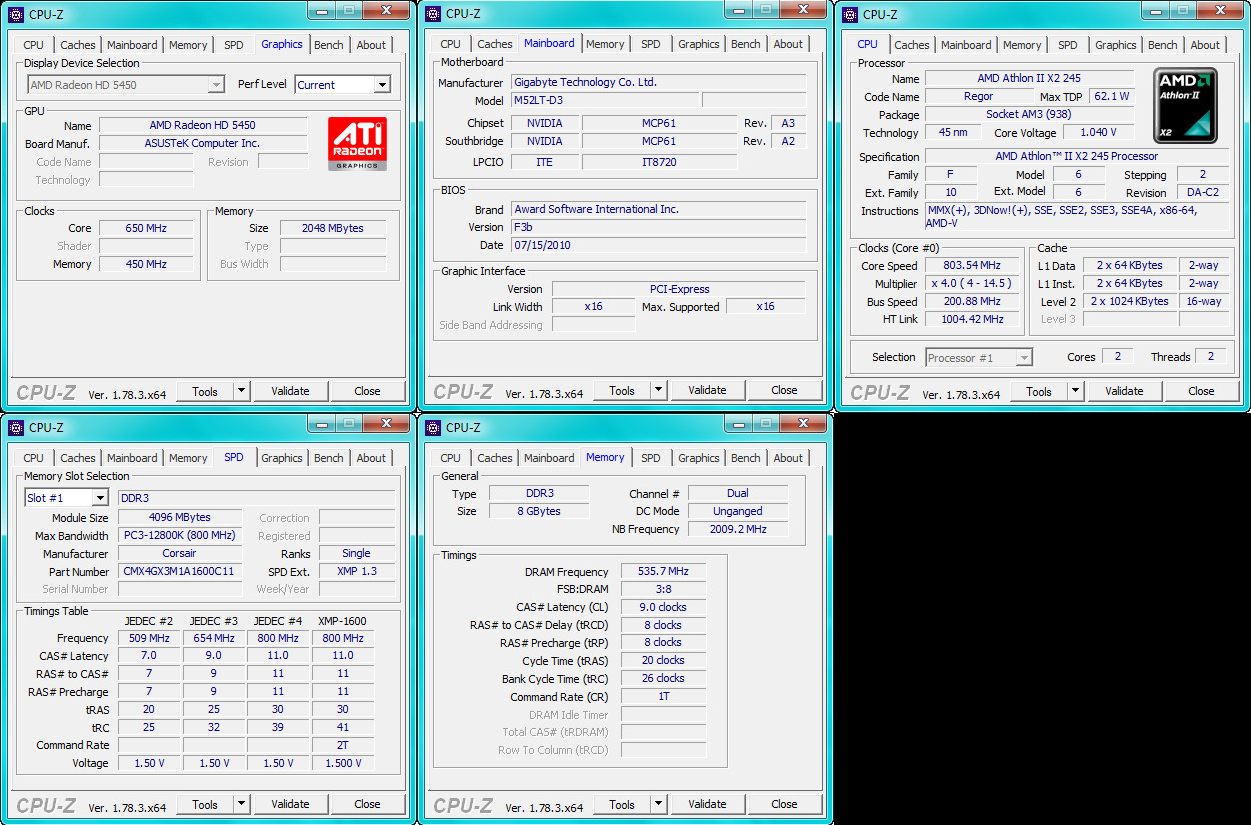Click Tools button in CPU window
Viewport: 1251px width, 825px height.
(x=1039, y=391)
